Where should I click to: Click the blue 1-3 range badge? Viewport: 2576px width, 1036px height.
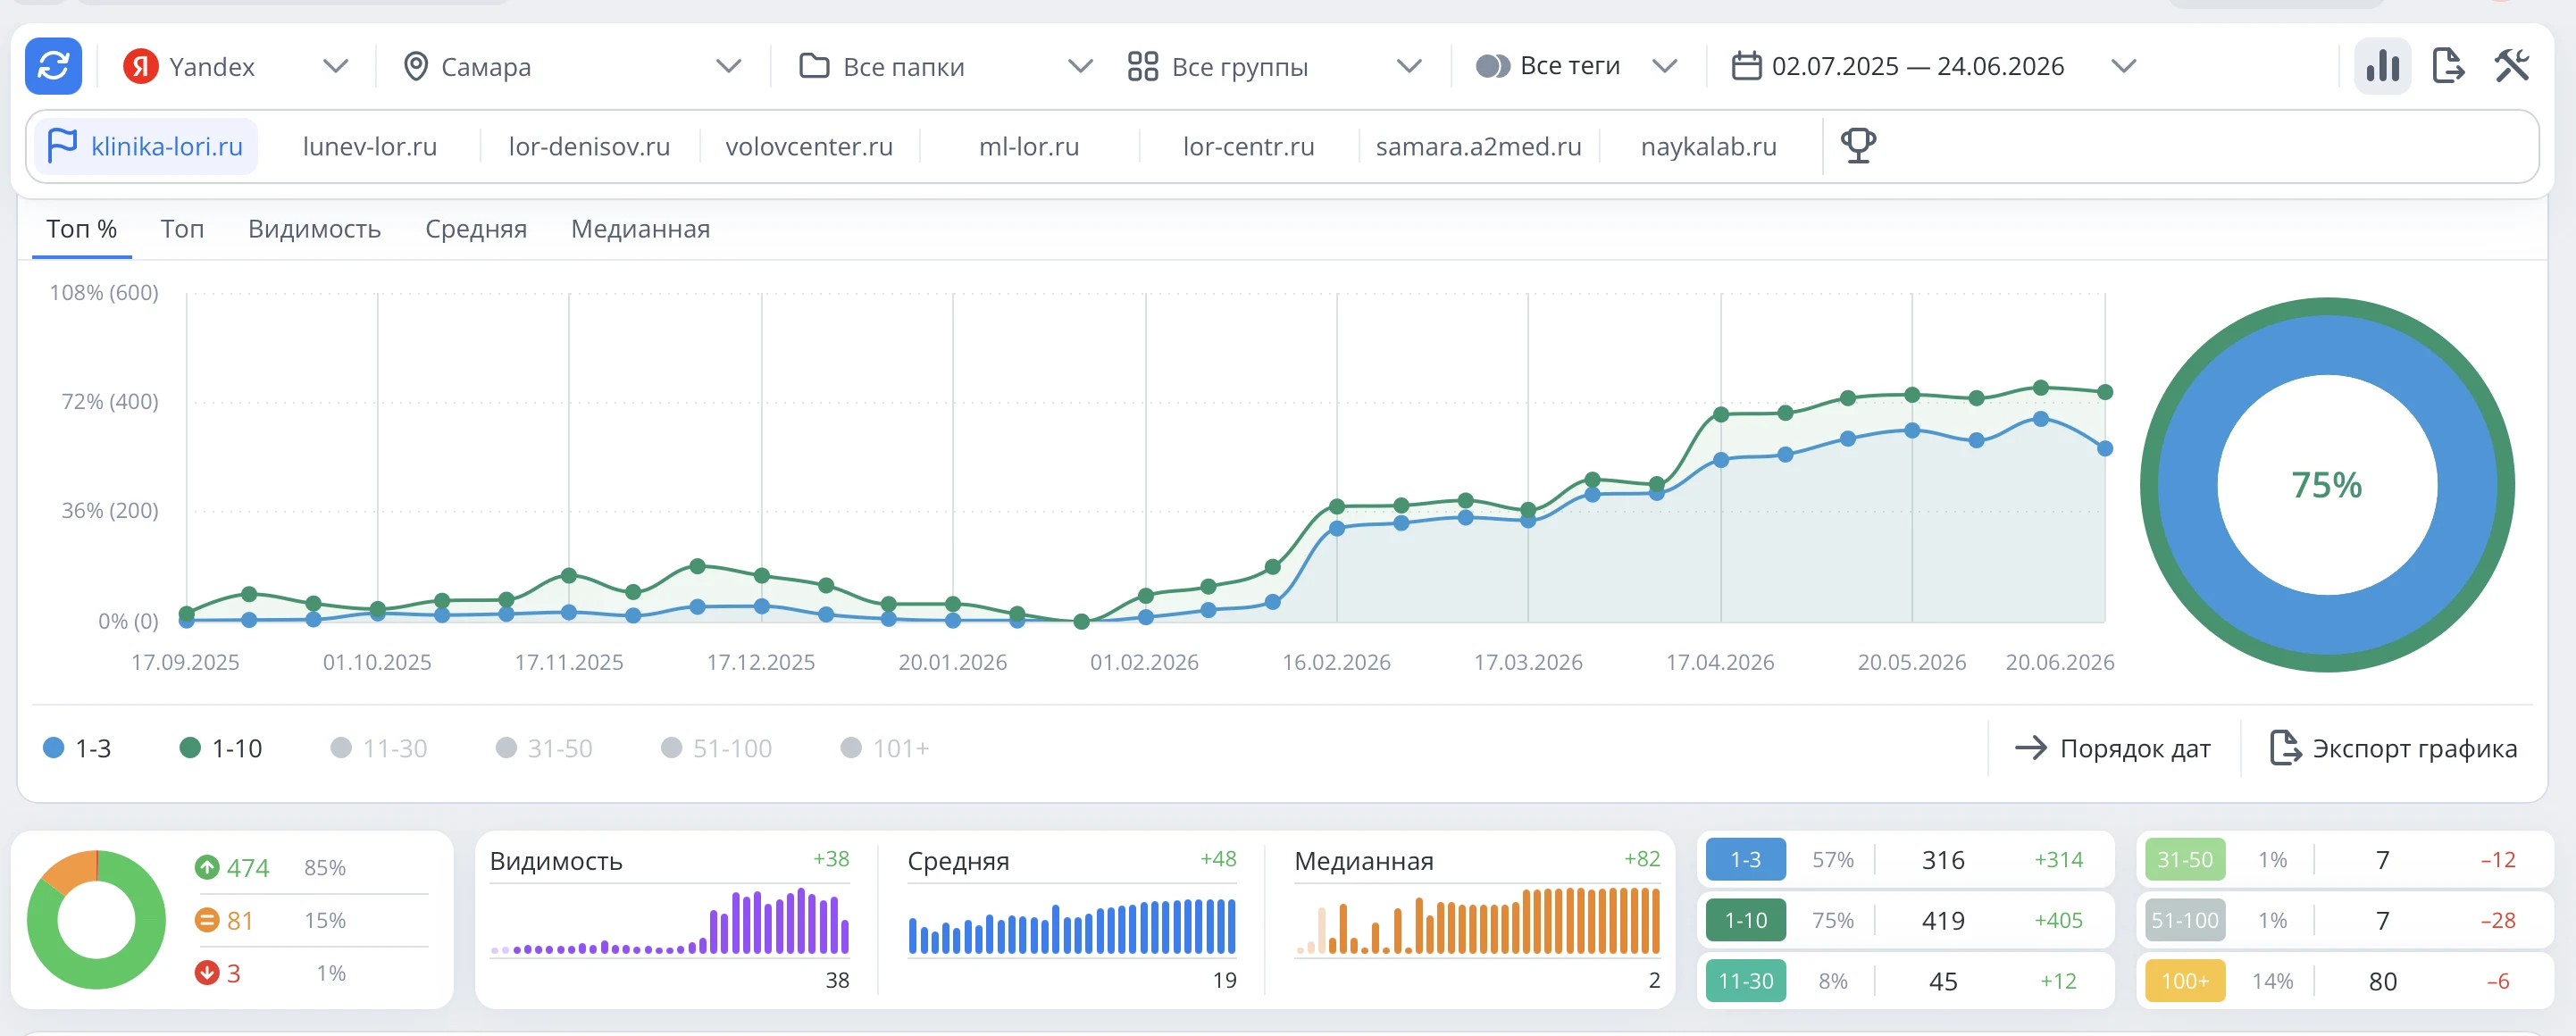pos(1745,859)
